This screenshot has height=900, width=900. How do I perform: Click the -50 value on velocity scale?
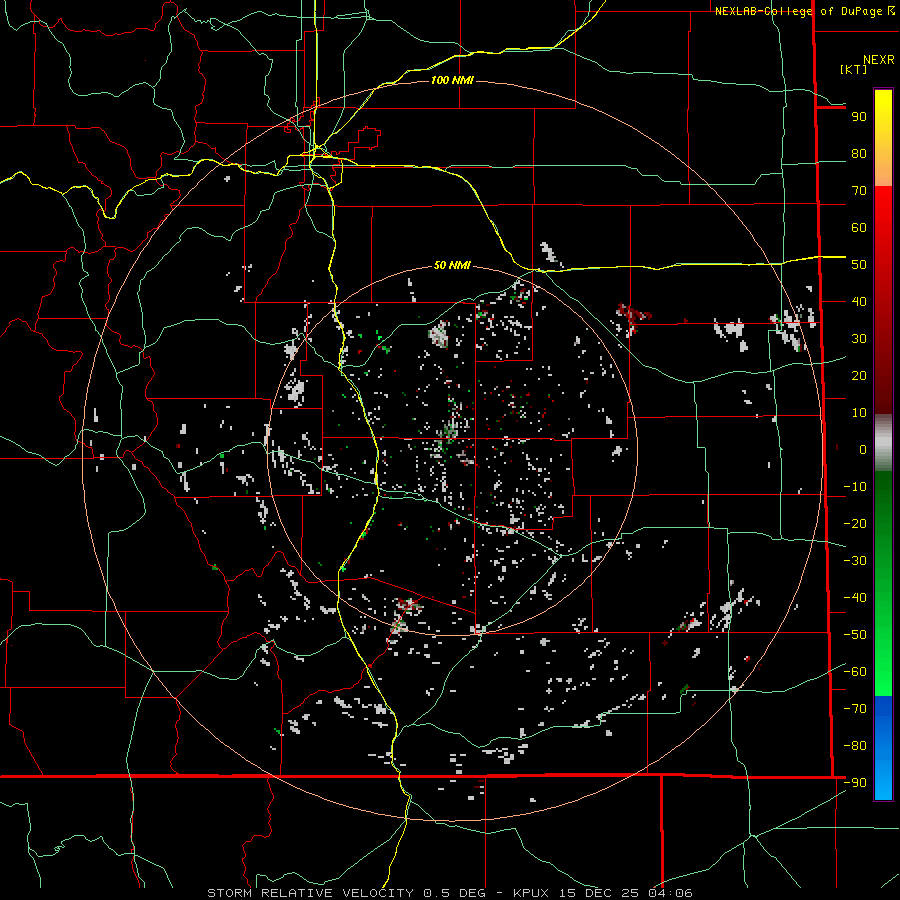855,635
